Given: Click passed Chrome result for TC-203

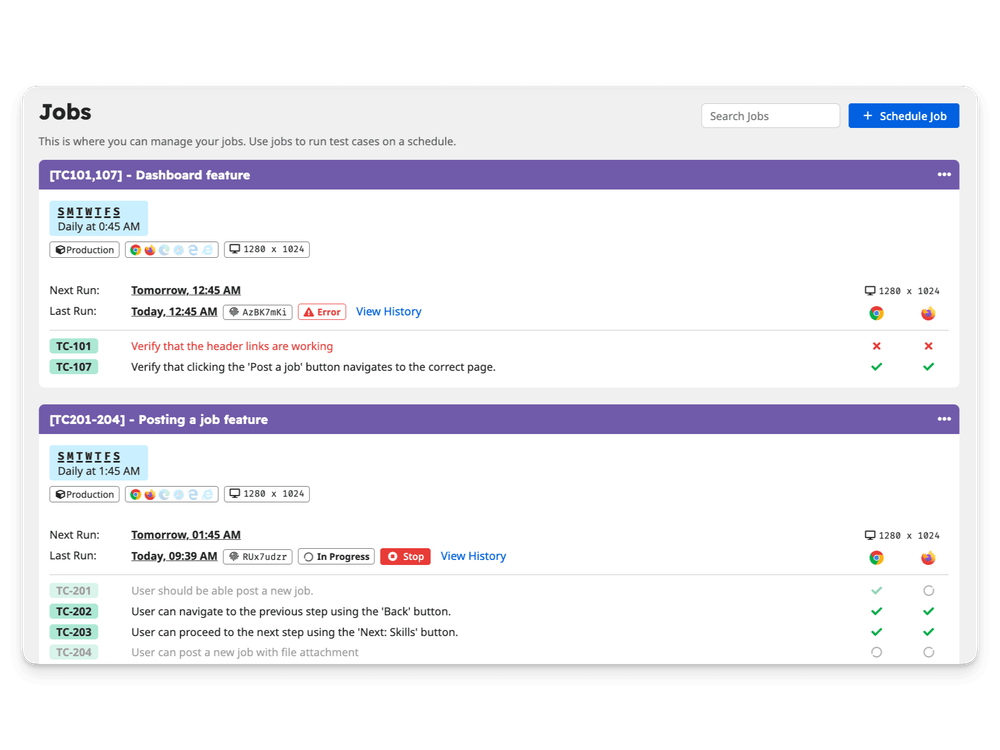Looking at the screenshot, I should pyautogui.click(x=876, y=632).
